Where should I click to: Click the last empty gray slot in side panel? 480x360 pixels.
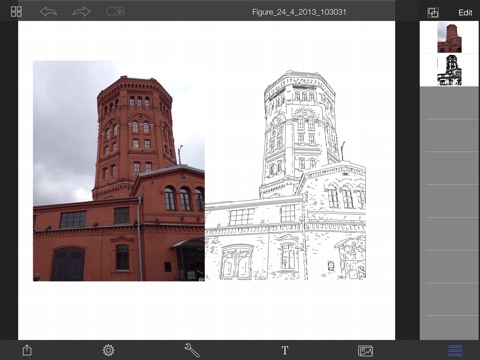pos(449,328)
